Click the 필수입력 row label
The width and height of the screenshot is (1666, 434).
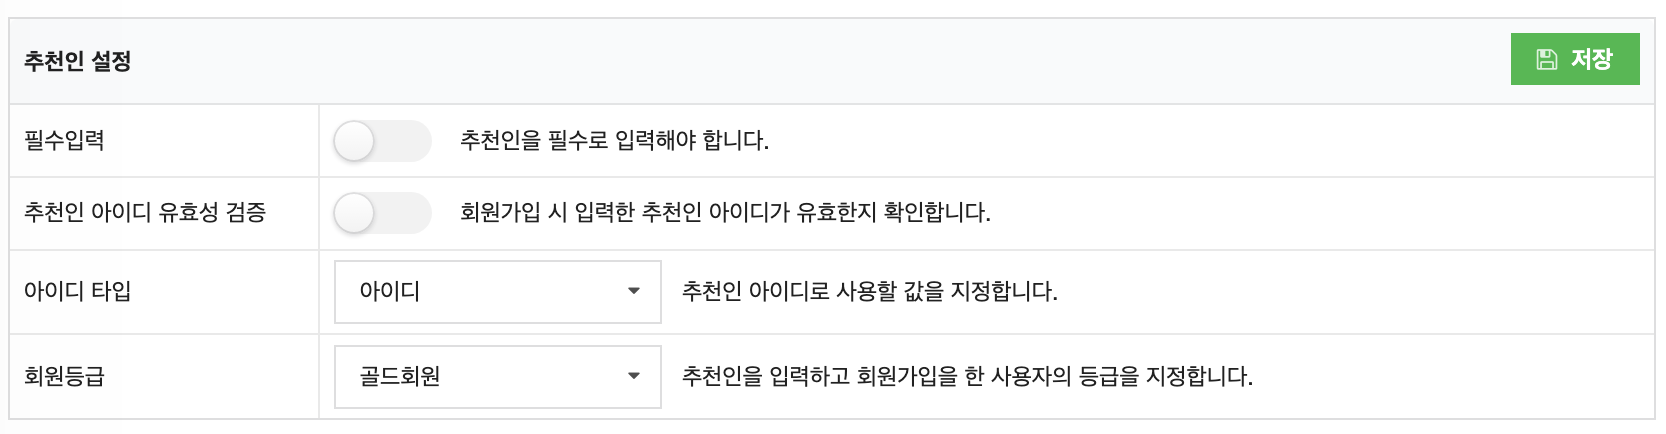pyautogui.click(x=64, y=141)
